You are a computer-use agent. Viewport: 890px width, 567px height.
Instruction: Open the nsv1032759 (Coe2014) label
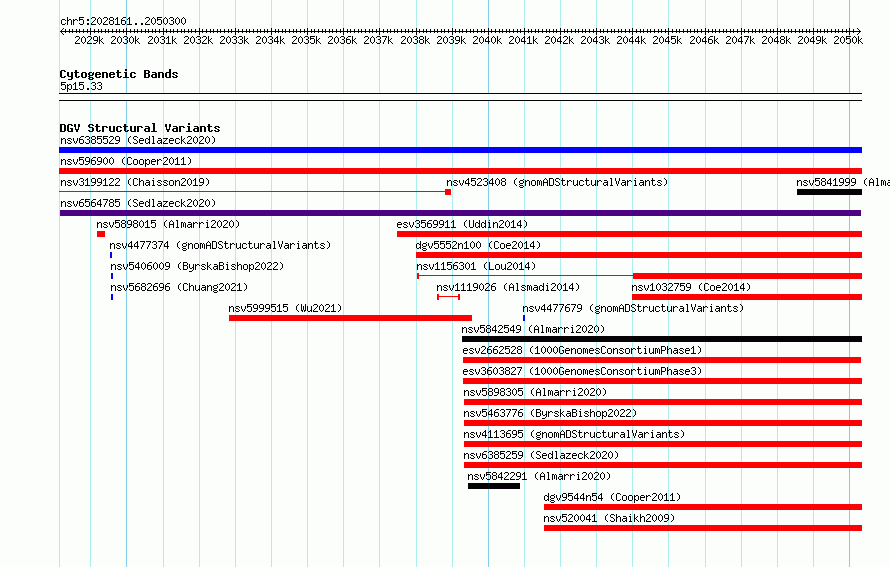[691, 287]
